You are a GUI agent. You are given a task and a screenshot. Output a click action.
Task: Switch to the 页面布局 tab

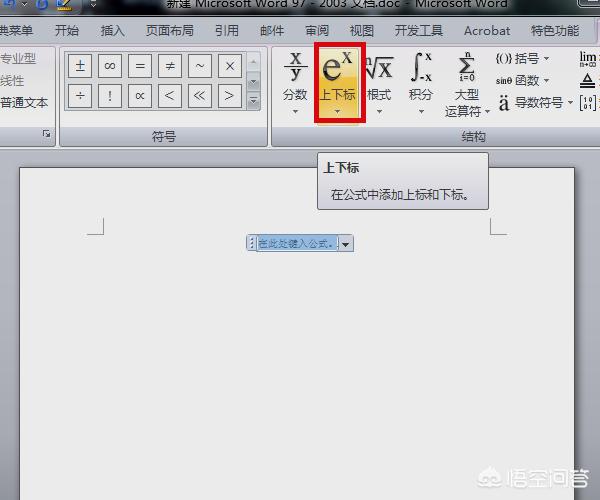click(x=170, y=30)
